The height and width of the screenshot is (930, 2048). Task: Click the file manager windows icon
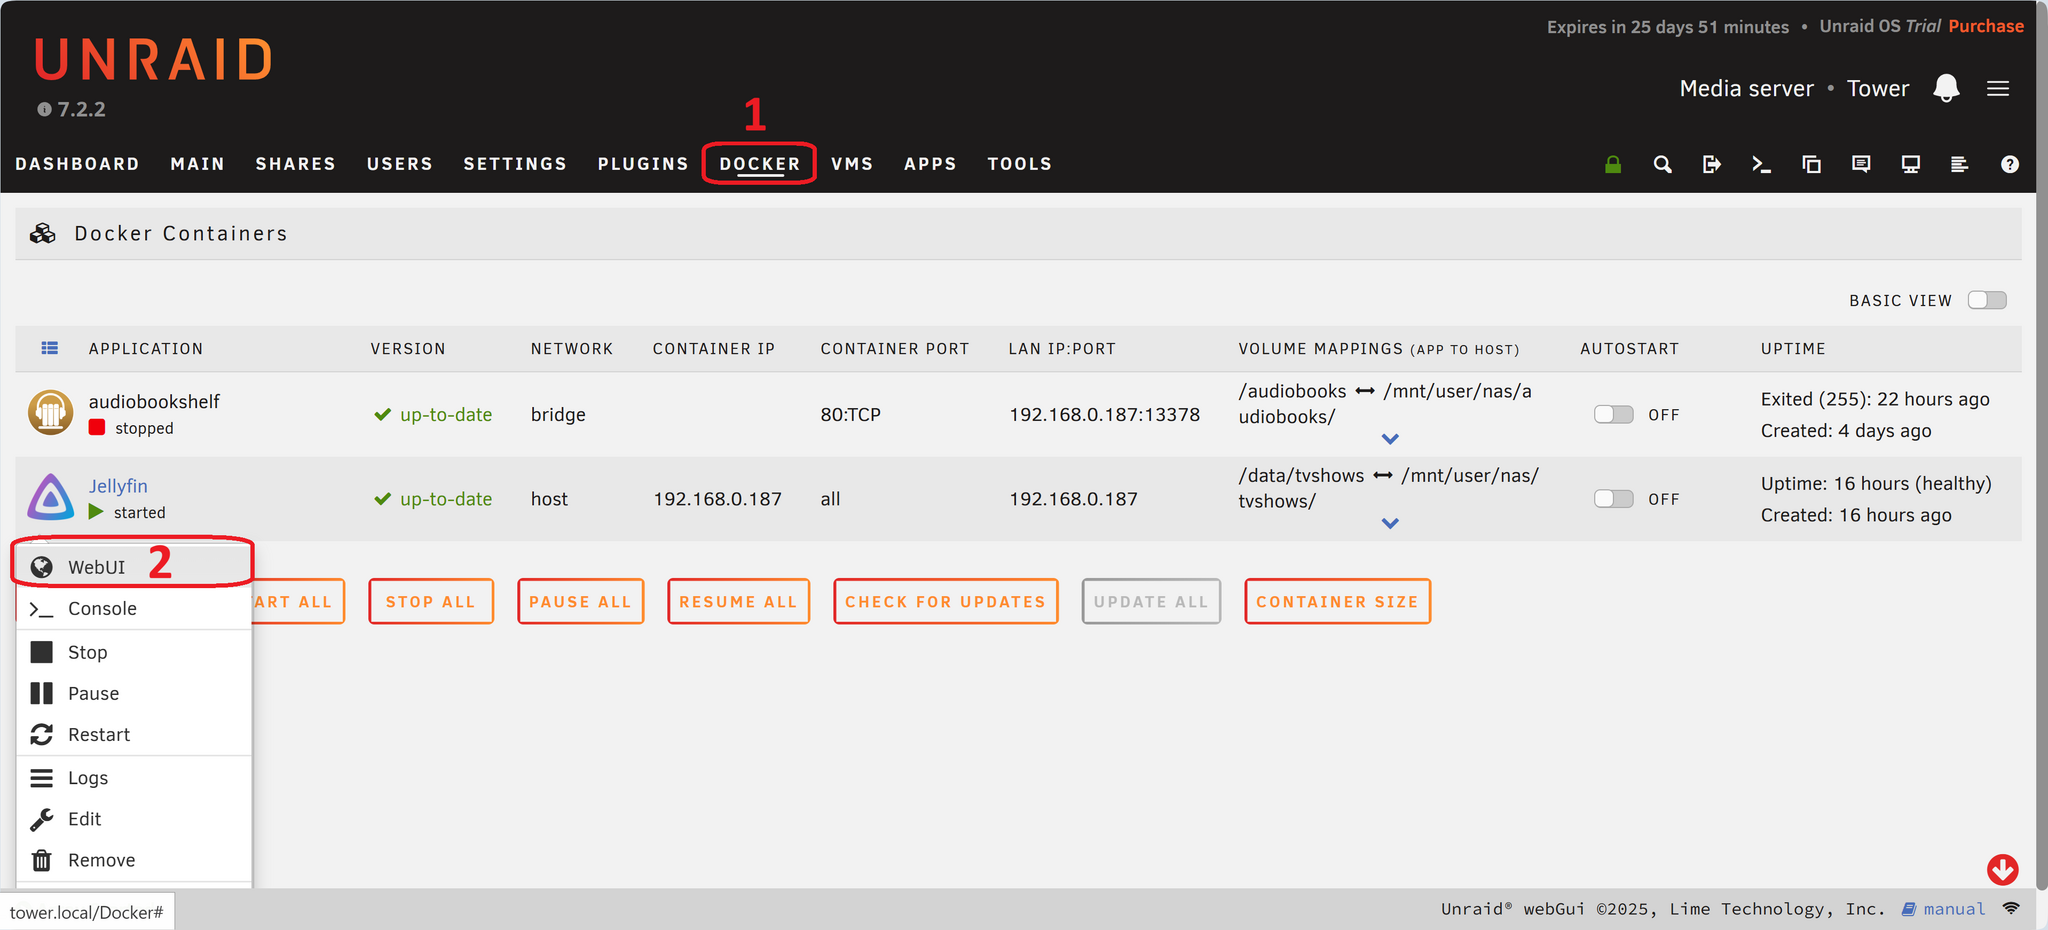click(1811, 164)
